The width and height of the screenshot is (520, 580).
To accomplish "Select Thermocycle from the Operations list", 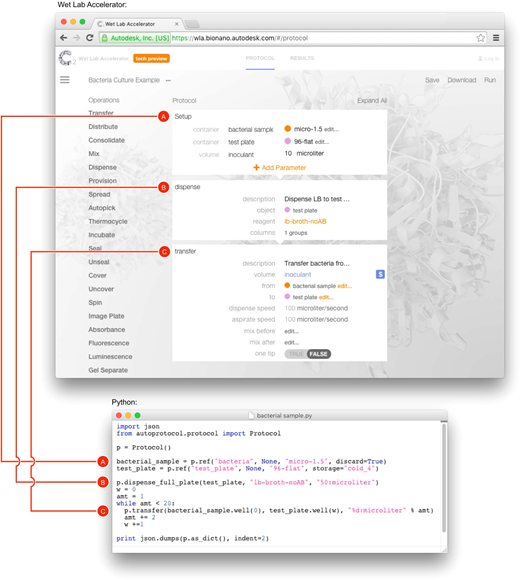I will pyautogui.click(x=108, y=221).
